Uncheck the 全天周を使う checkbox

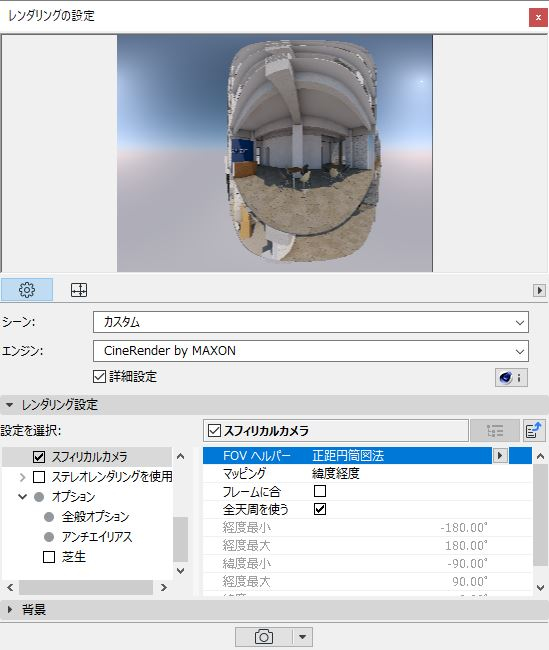(x=320, y=509)
